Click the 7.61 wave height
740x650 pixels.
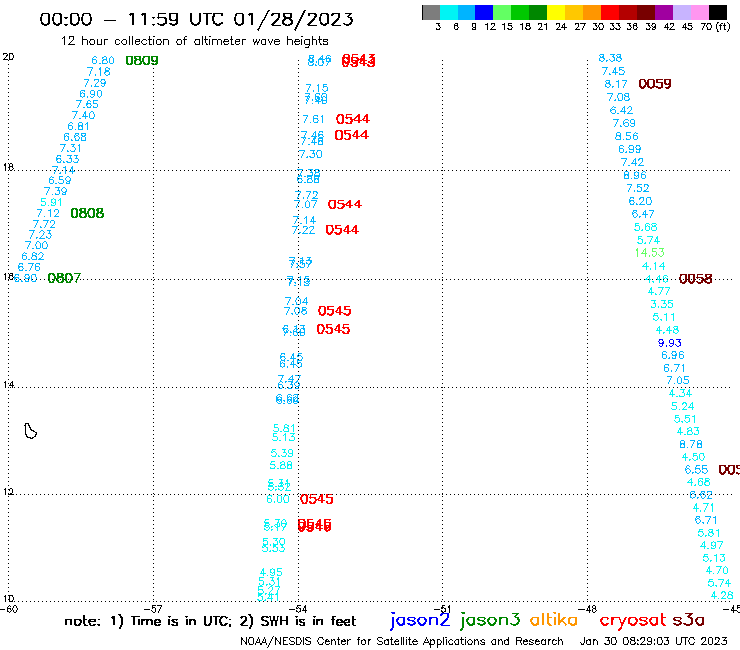313,119
